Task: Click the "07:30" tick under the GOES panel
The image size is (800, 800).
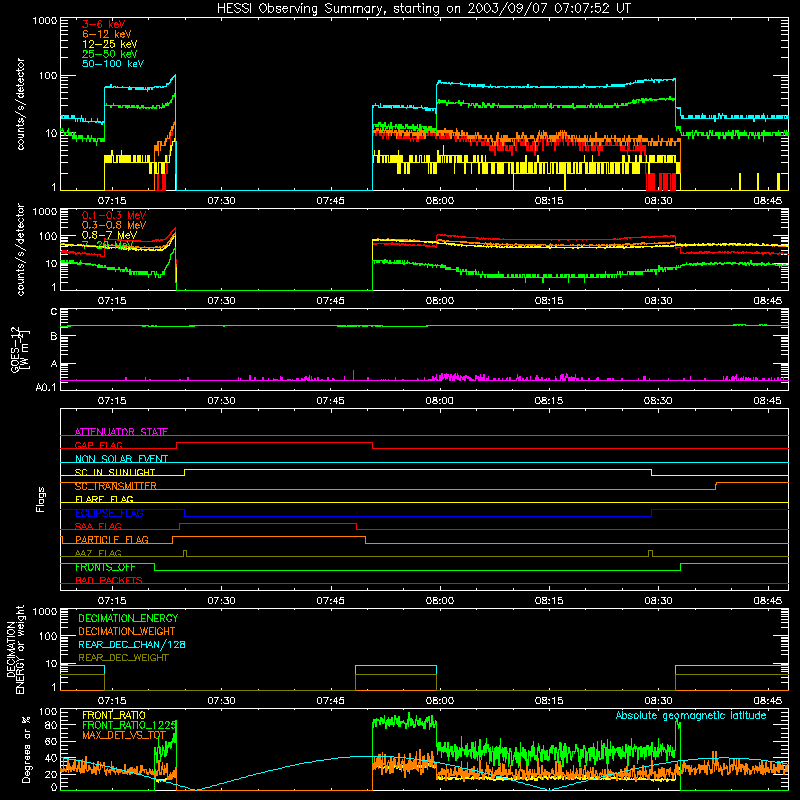Action: tap(221, 401)
